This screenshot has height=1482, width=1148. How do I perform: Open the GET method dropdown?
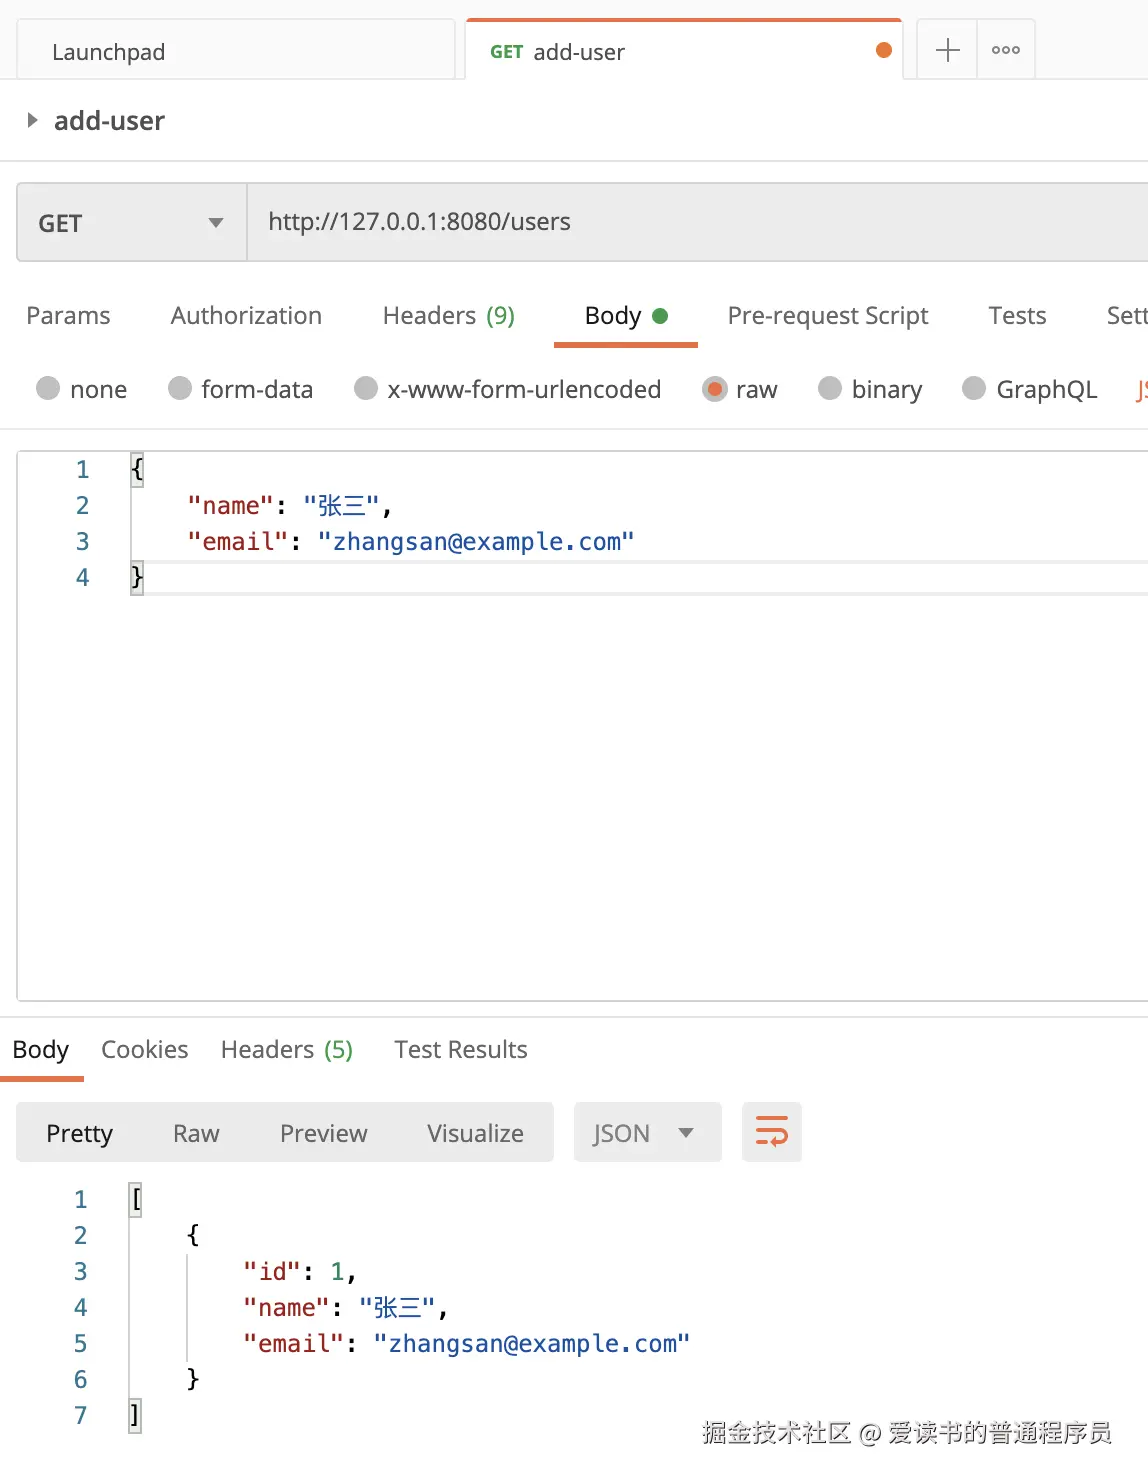pos(131,223)
